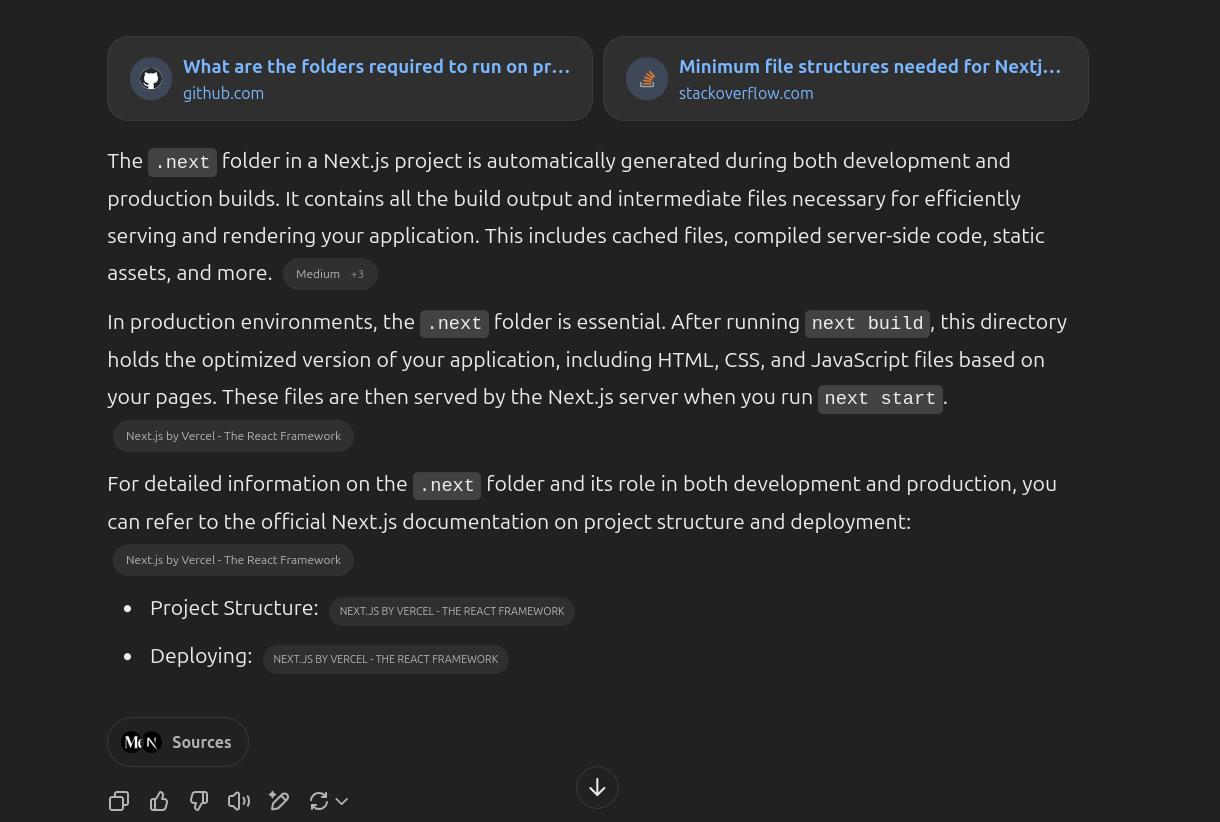1220x822 pixels.
Task: Open the Sources button
Action: click(x=178, y=742)
